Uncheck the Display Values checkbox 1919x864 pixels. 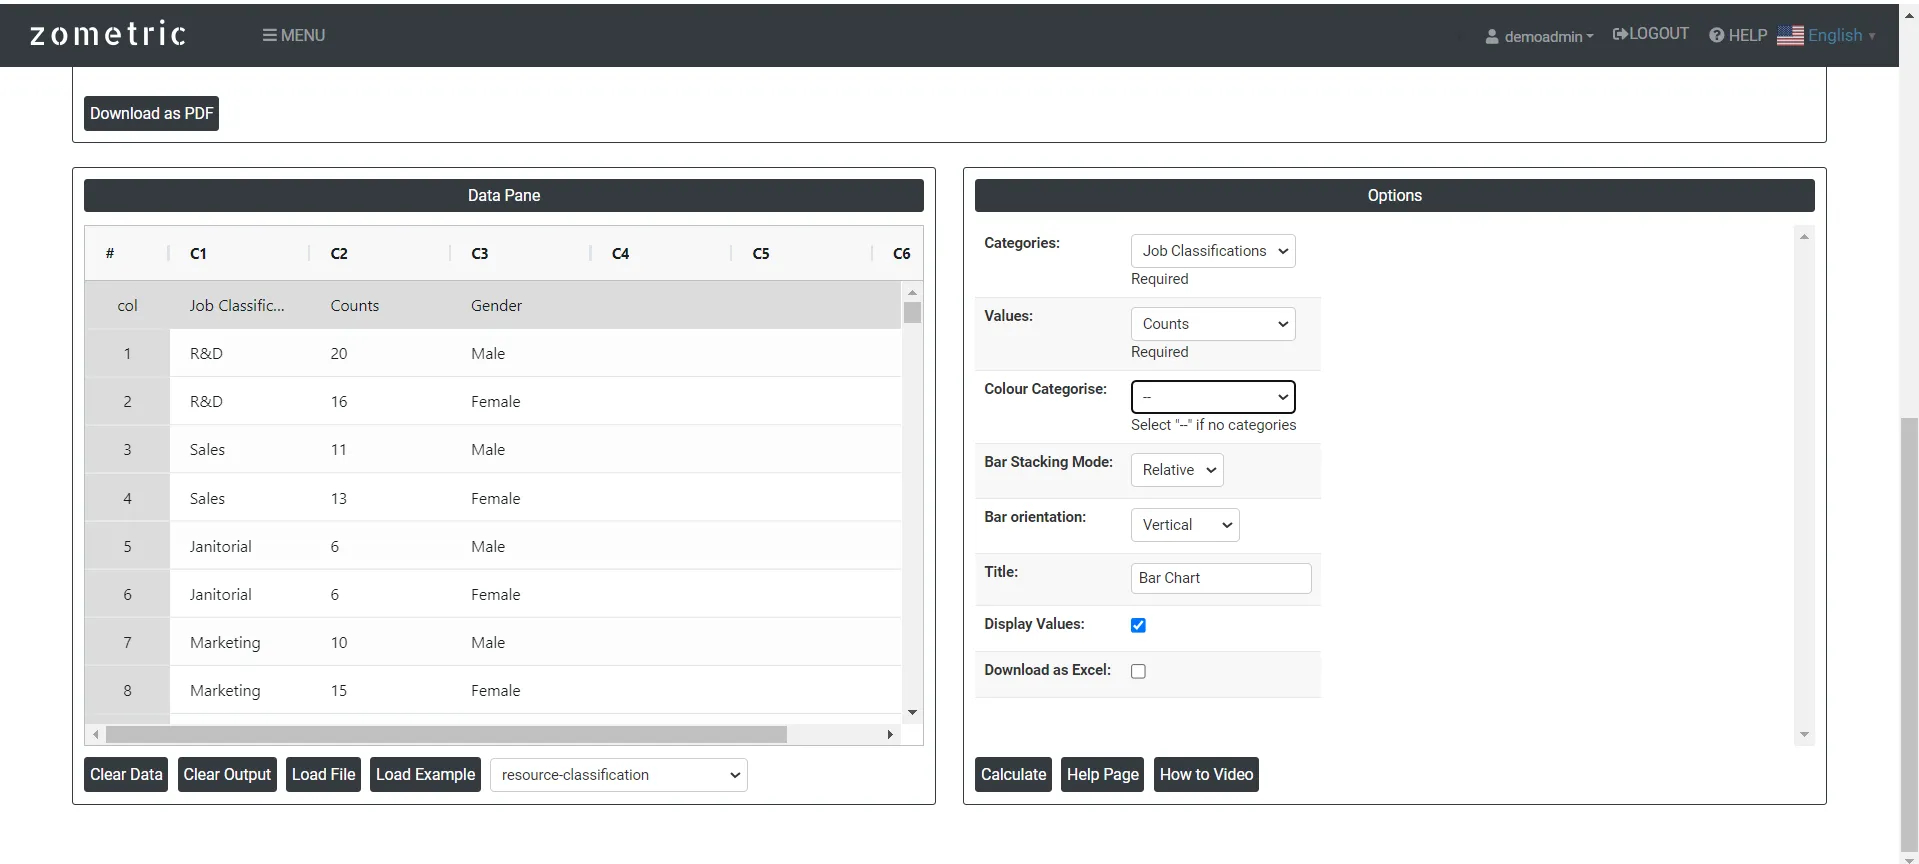(x=1138, y=625)
